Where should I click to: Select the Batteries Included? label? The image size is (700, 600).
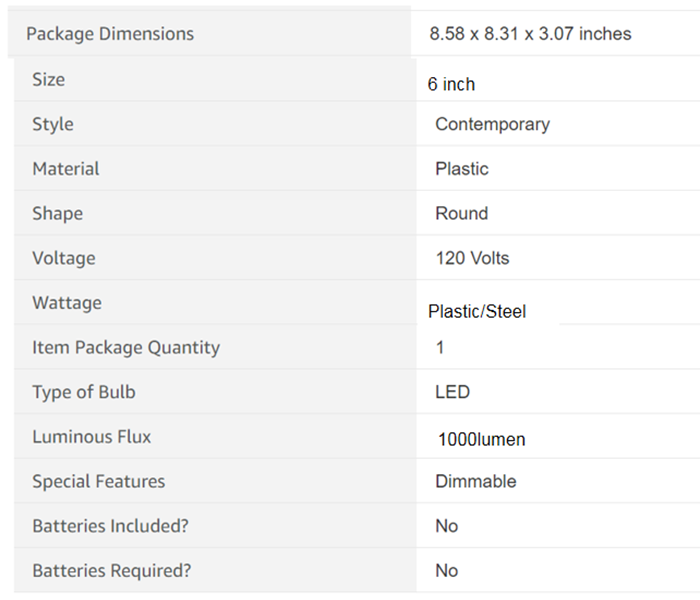coord(110,526)
